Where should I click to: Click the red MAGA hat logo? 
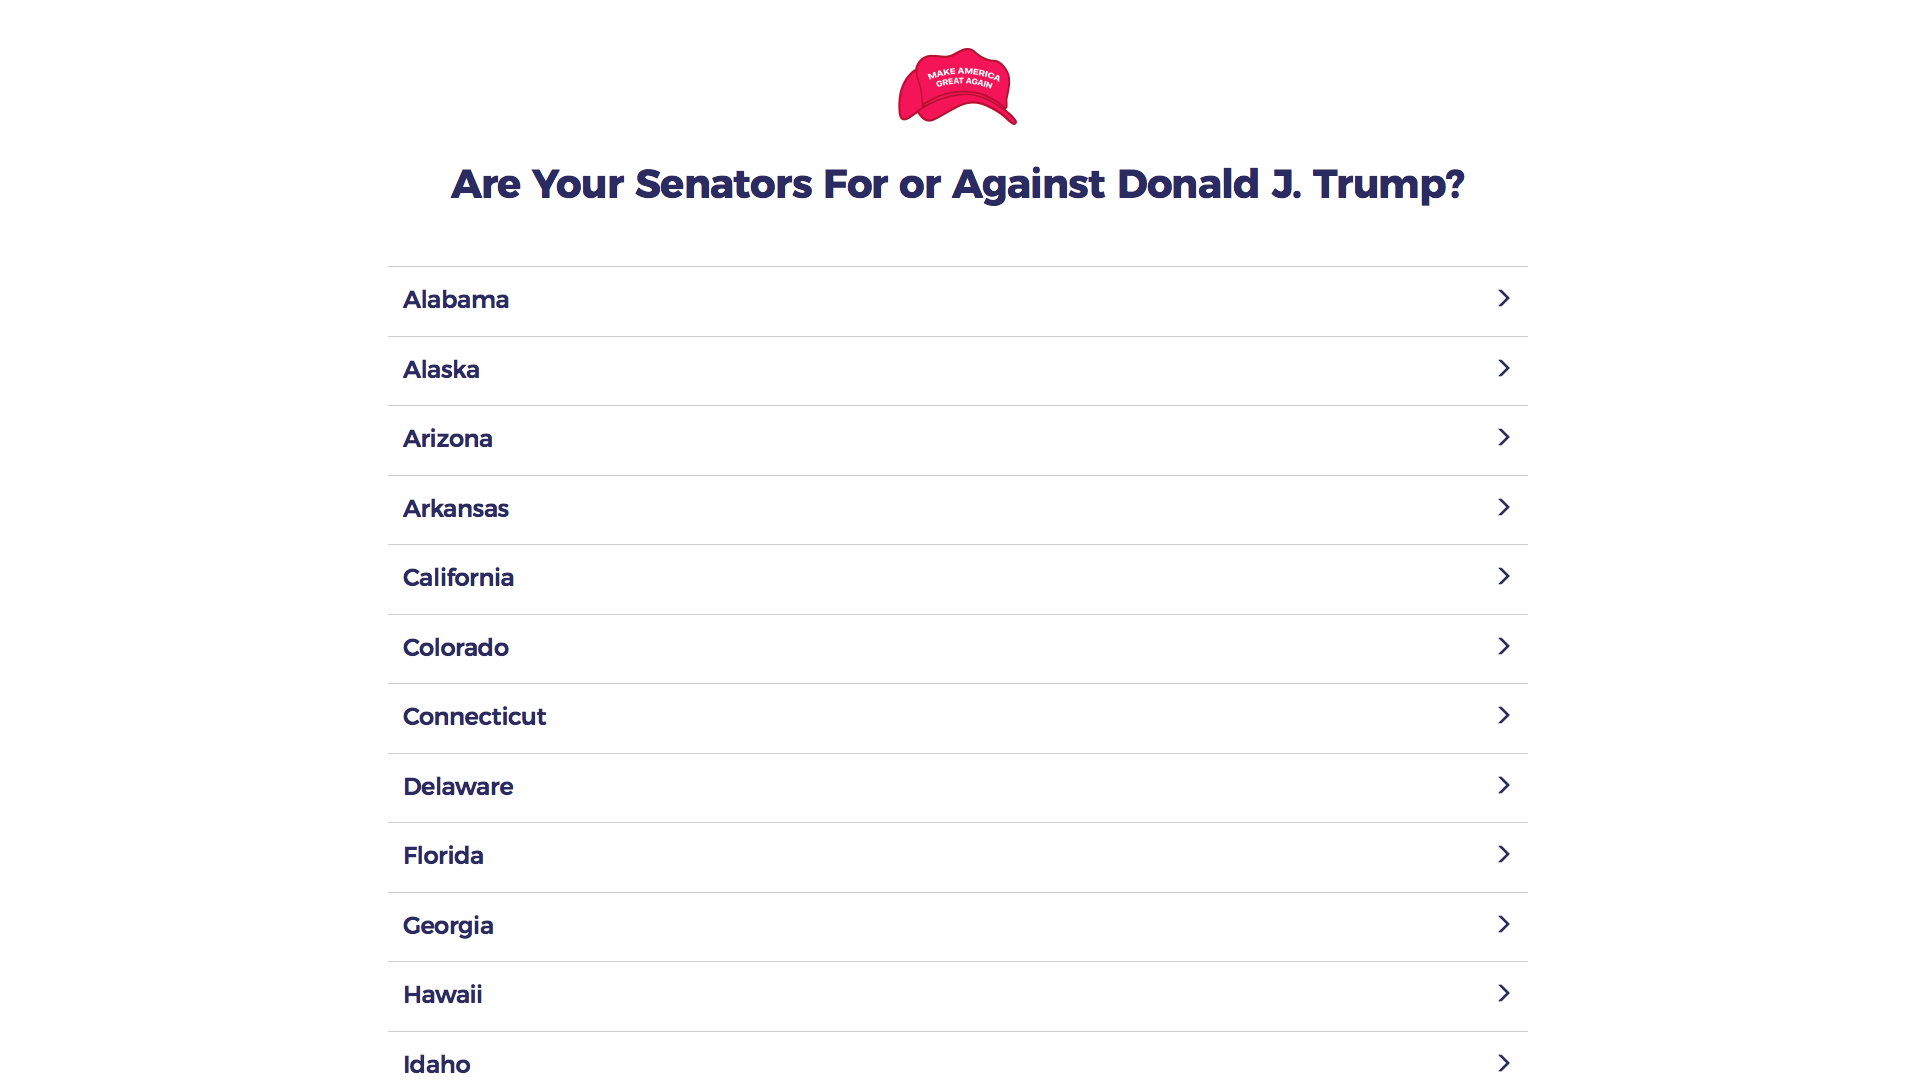click(957, 86)
